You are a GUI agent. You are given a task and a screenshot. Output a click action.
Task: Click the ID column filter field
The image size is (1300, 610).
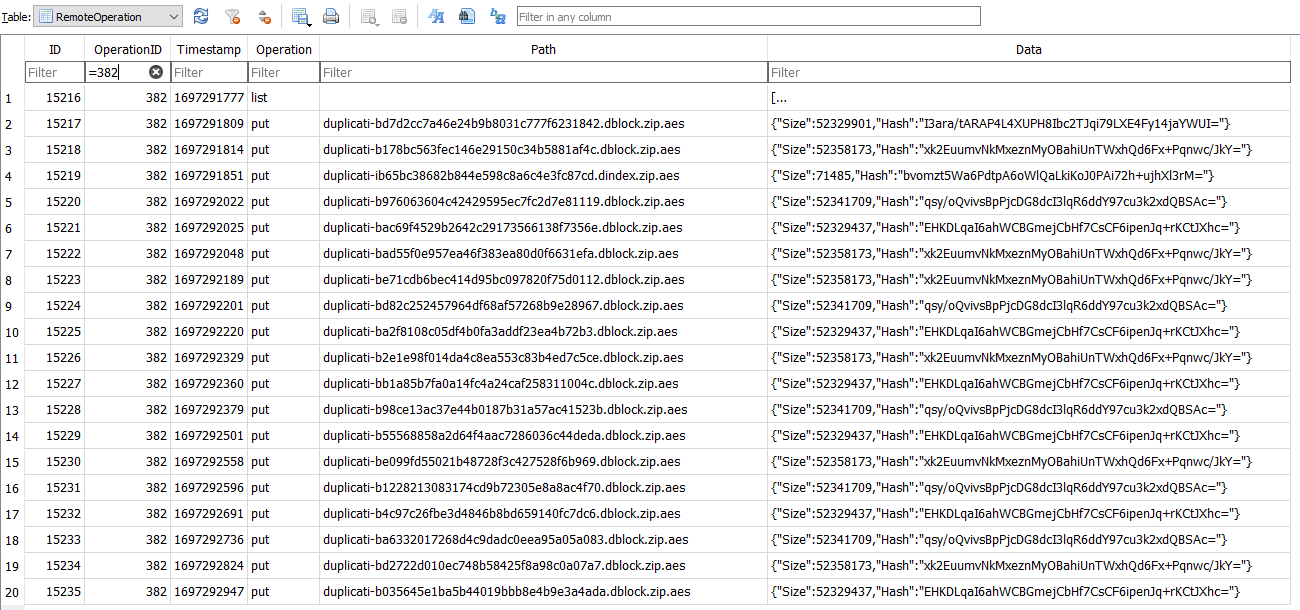coord(54,72)
